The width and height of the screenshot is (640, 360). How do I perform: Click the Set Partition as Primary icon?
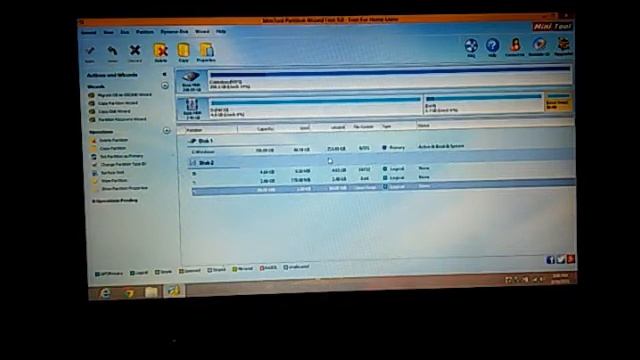[x=94, y=157]
